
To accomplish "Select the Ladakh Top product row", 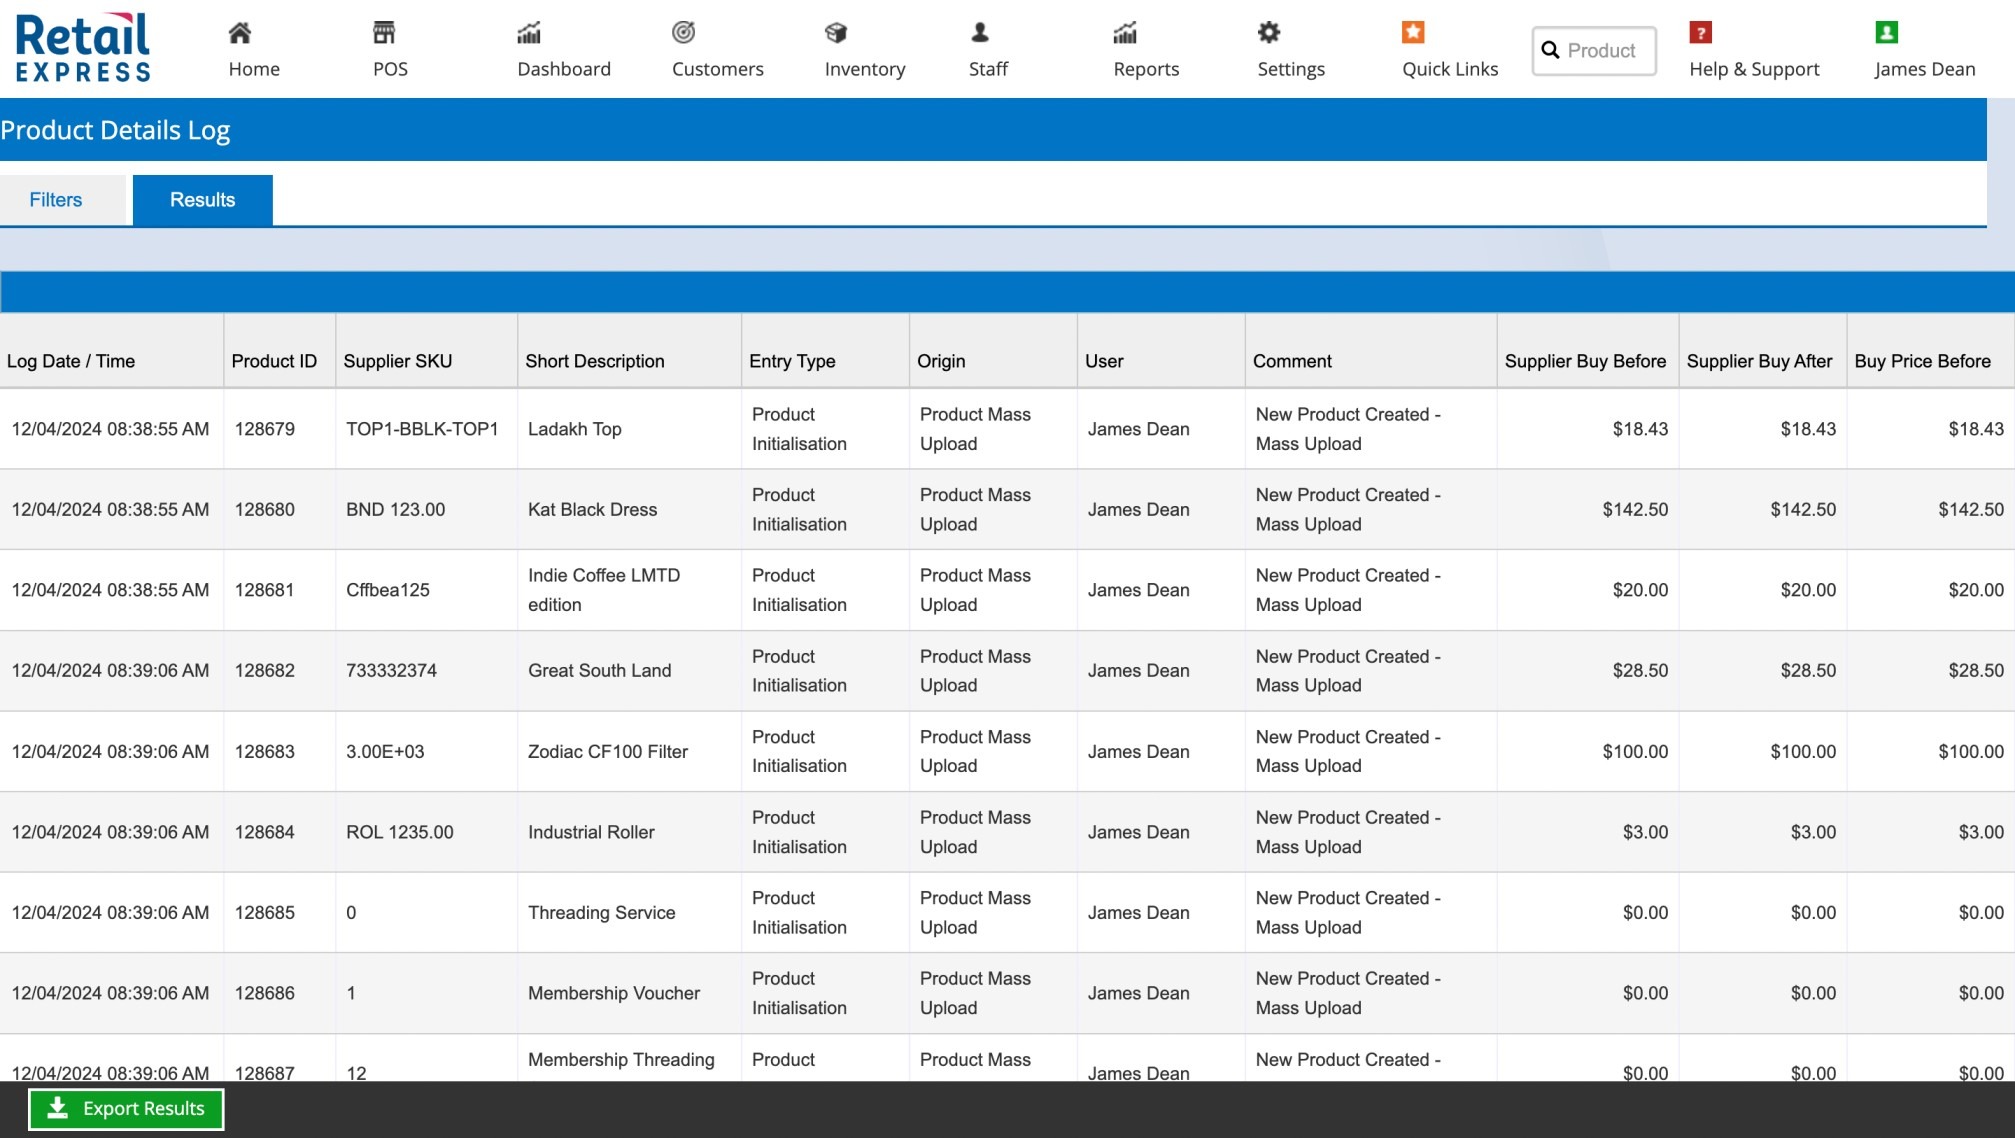I will [x=575, y=429].
